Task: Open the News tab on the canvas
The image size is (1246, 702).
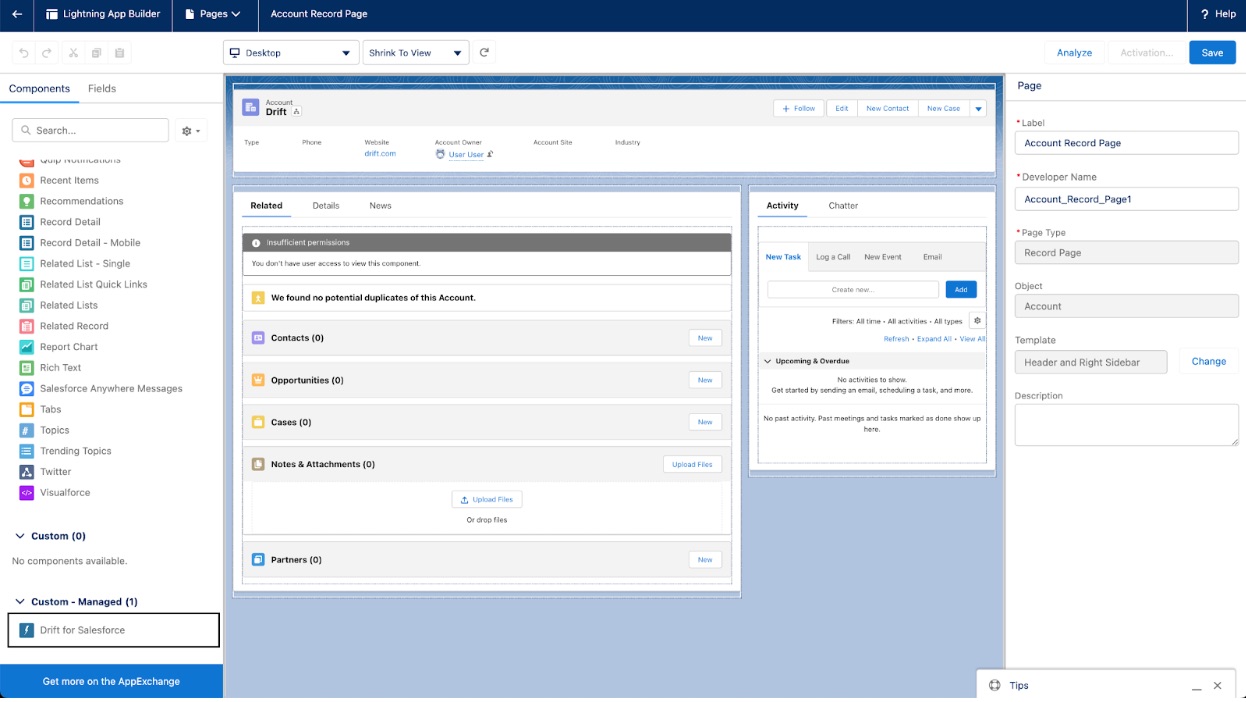Action: [x=380, y=206]
